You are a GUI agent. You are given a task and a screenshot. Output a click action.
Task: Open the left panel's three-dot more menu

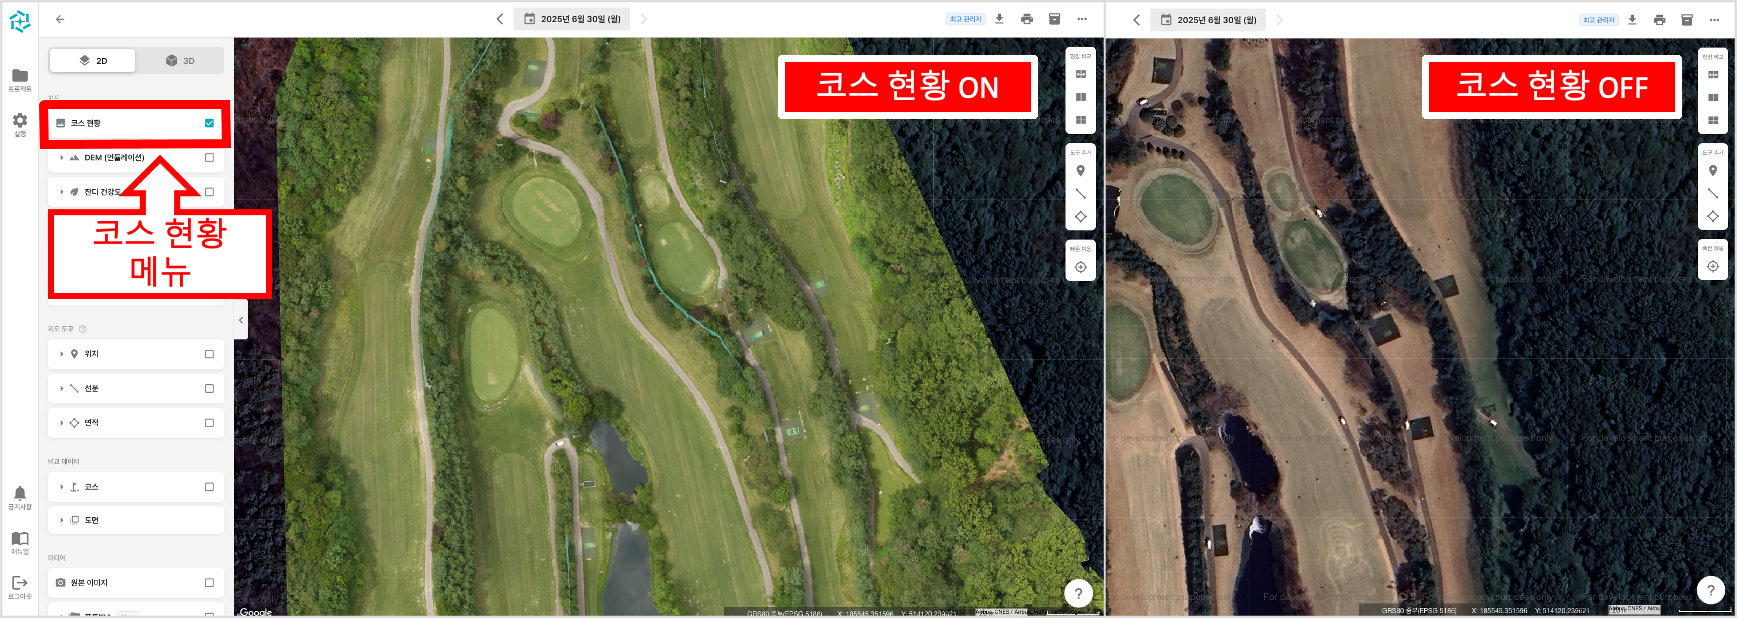pos(1082,19)
